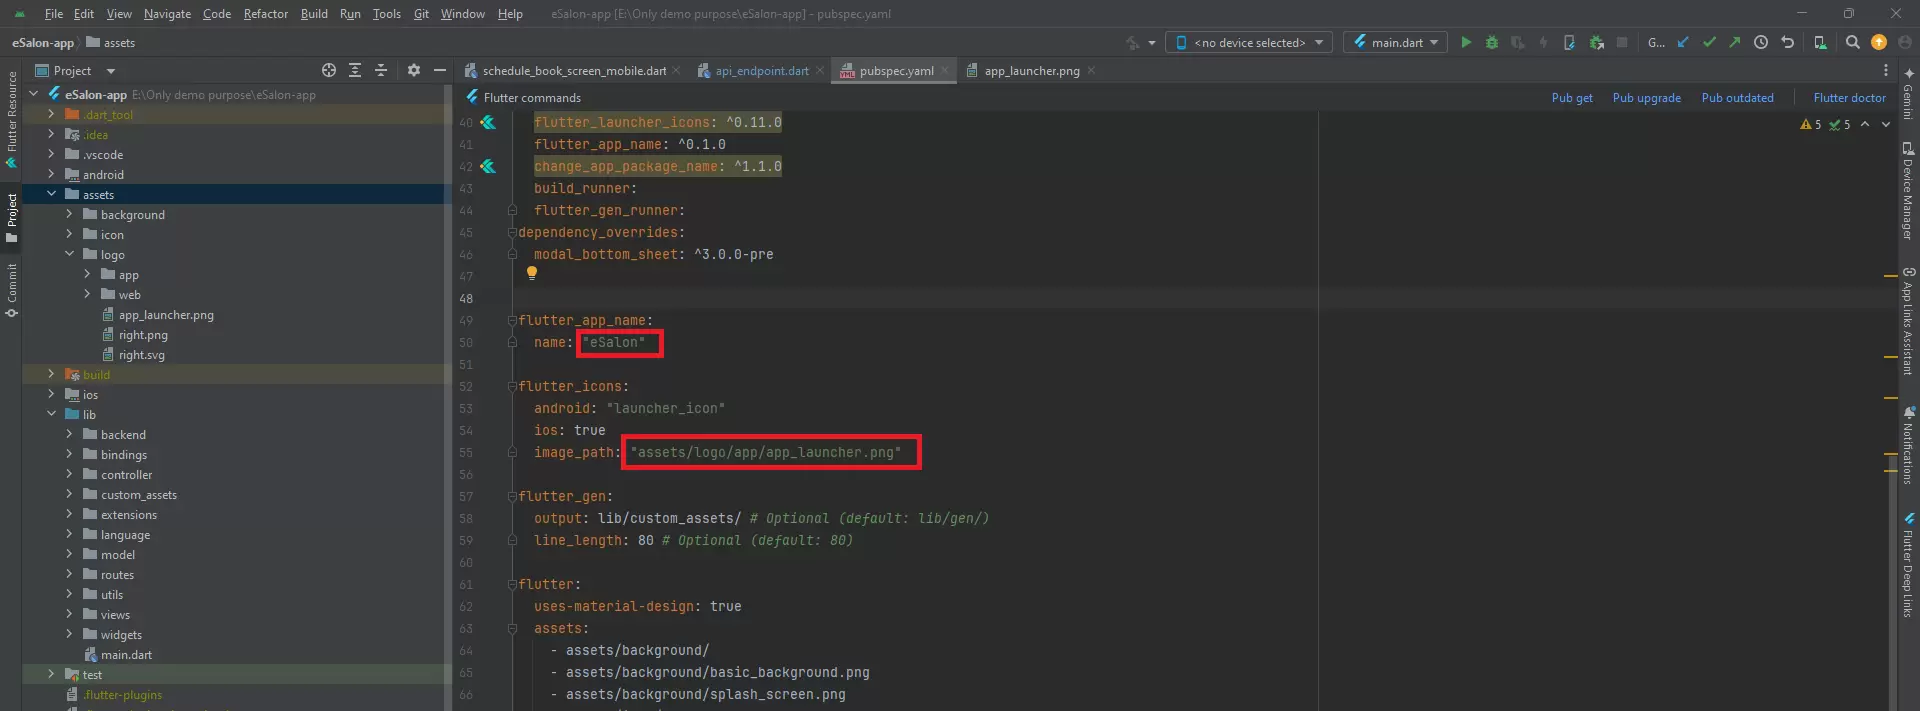Open Search Everywhere magnifier icon
The width and height of the screenshot is (1920, 711).
1853,42
